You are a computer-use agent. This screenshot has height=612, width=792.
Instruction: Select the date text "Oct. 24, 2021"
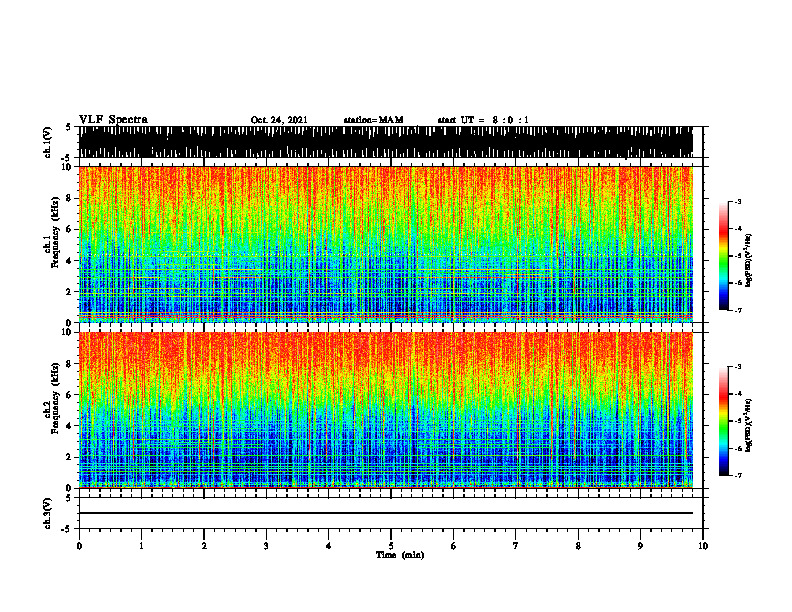click(x=279, y=120)
